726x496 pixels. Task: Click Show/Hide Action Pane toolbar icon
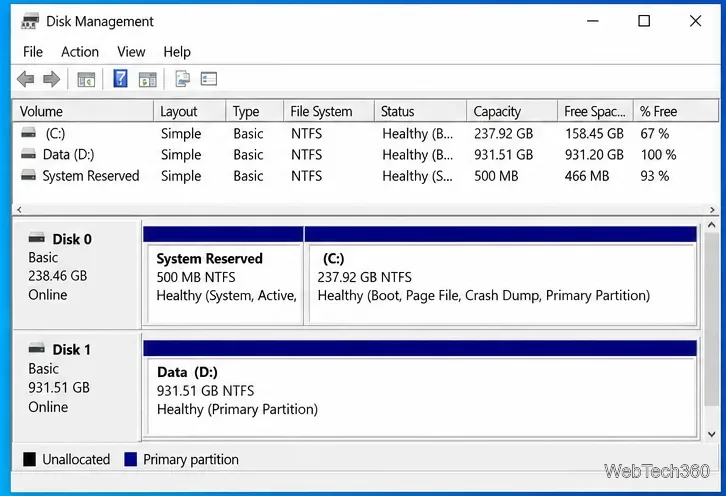(148, 79)
